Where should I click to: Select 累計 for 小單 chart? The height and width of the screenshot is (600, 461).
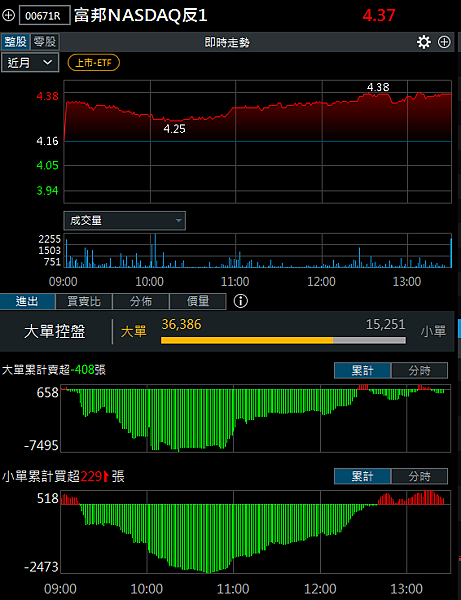[362, 476]
